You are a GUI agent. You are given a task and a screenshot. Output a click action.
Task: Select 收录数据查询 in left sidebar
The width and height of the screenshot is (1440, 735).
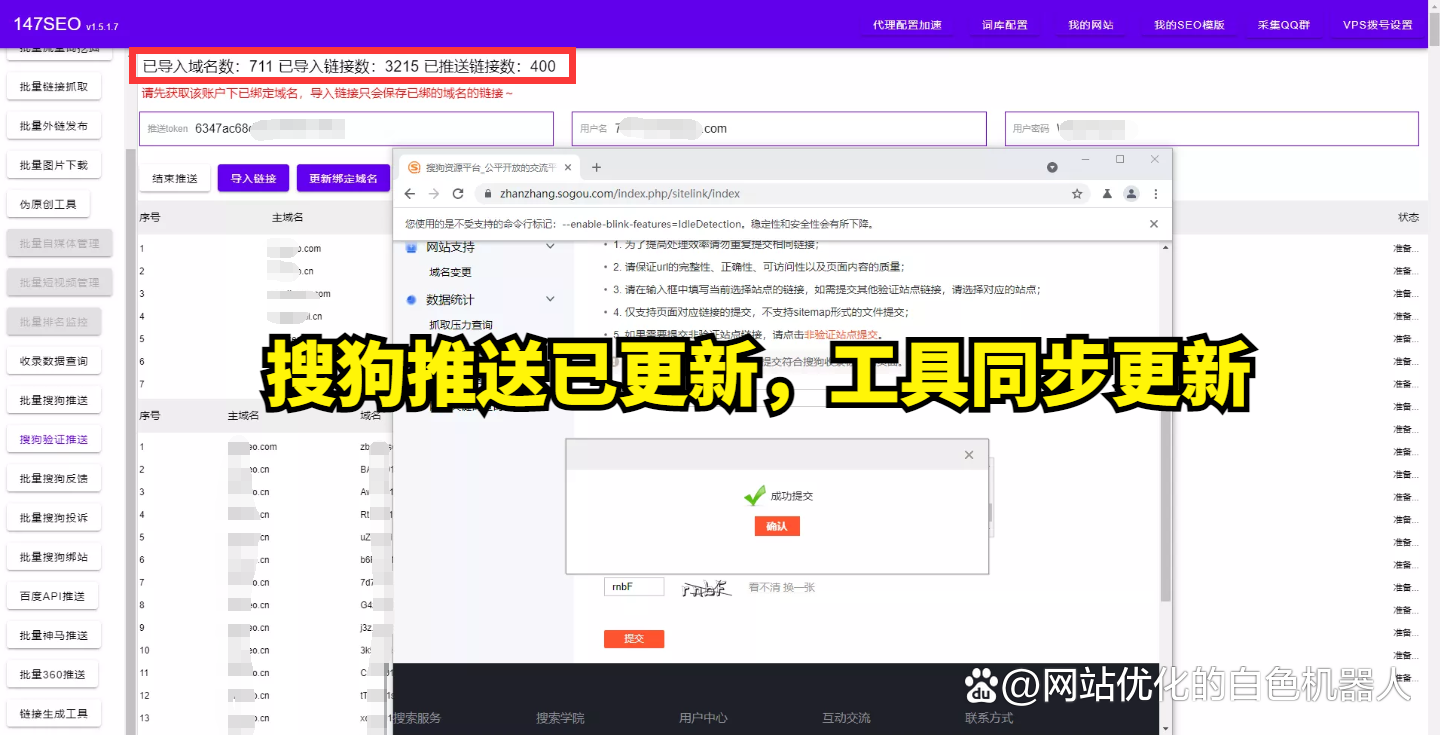pyautogui.click(x=54, y=361)
